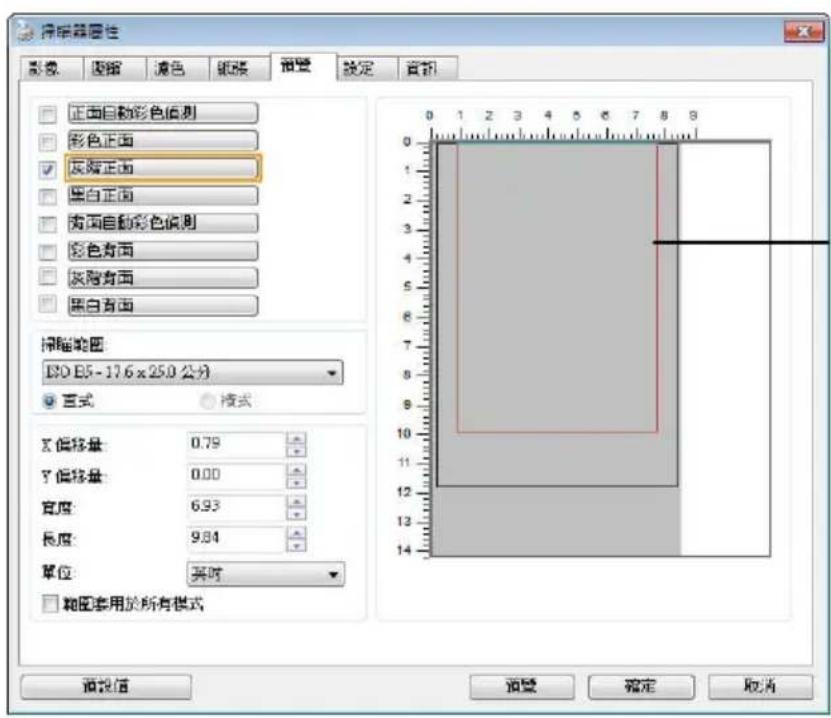Open the 單位 unit dropdown showing 英吋
This screenshot has width=831, height=718.
266,574
